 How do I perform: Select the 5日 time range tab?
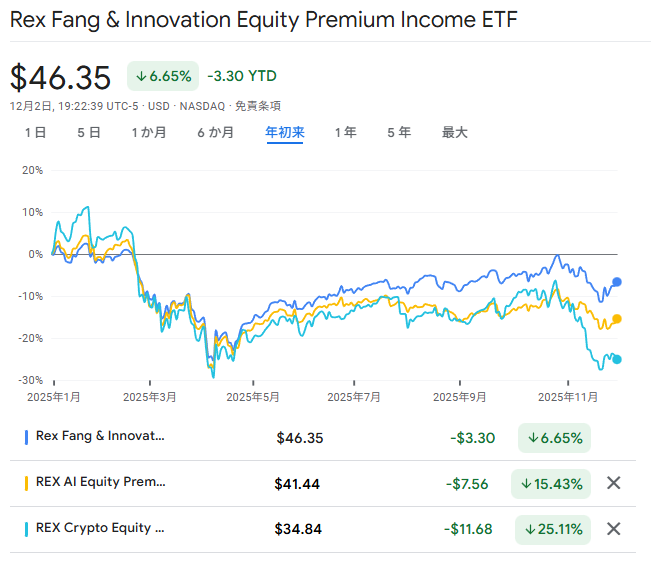tap(89, 132)
